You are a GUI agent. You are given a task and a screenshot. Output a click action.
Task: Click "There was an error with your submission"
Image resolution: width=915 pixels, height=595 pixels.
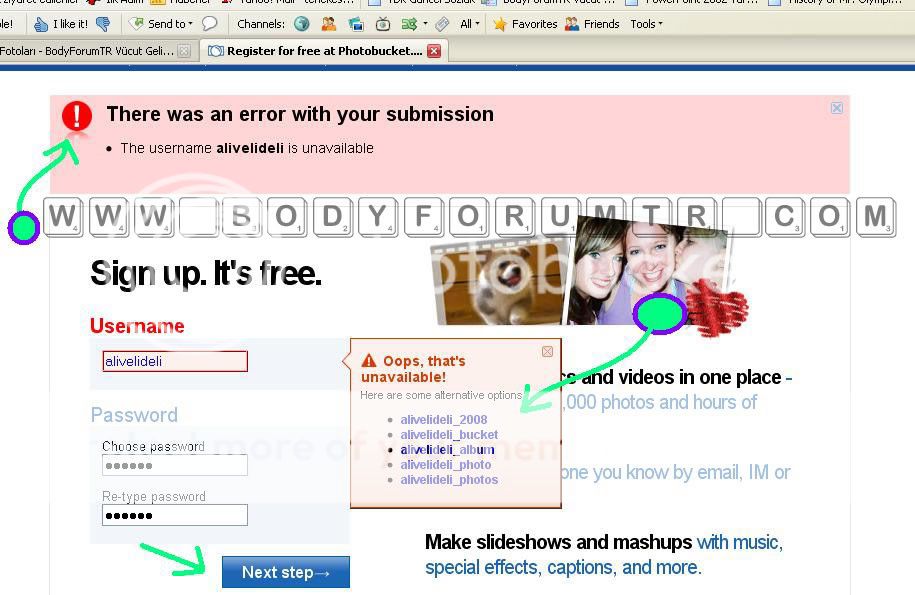click(x=300, y=114)
